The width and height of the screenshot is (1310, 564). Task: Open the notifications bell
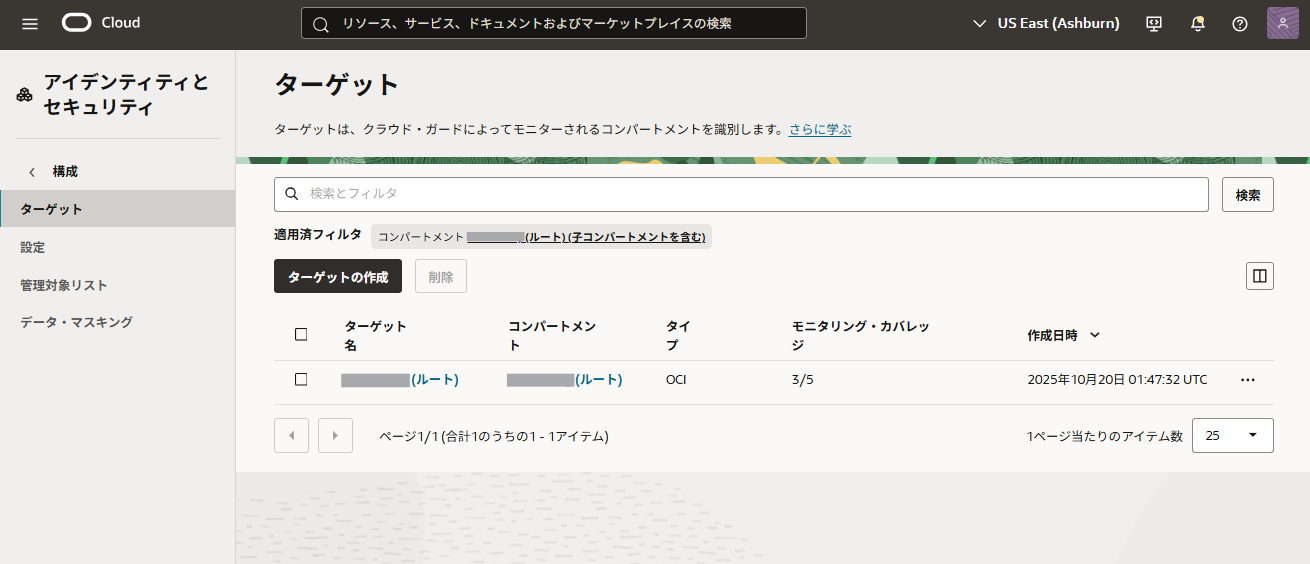tap(1197, 24)
